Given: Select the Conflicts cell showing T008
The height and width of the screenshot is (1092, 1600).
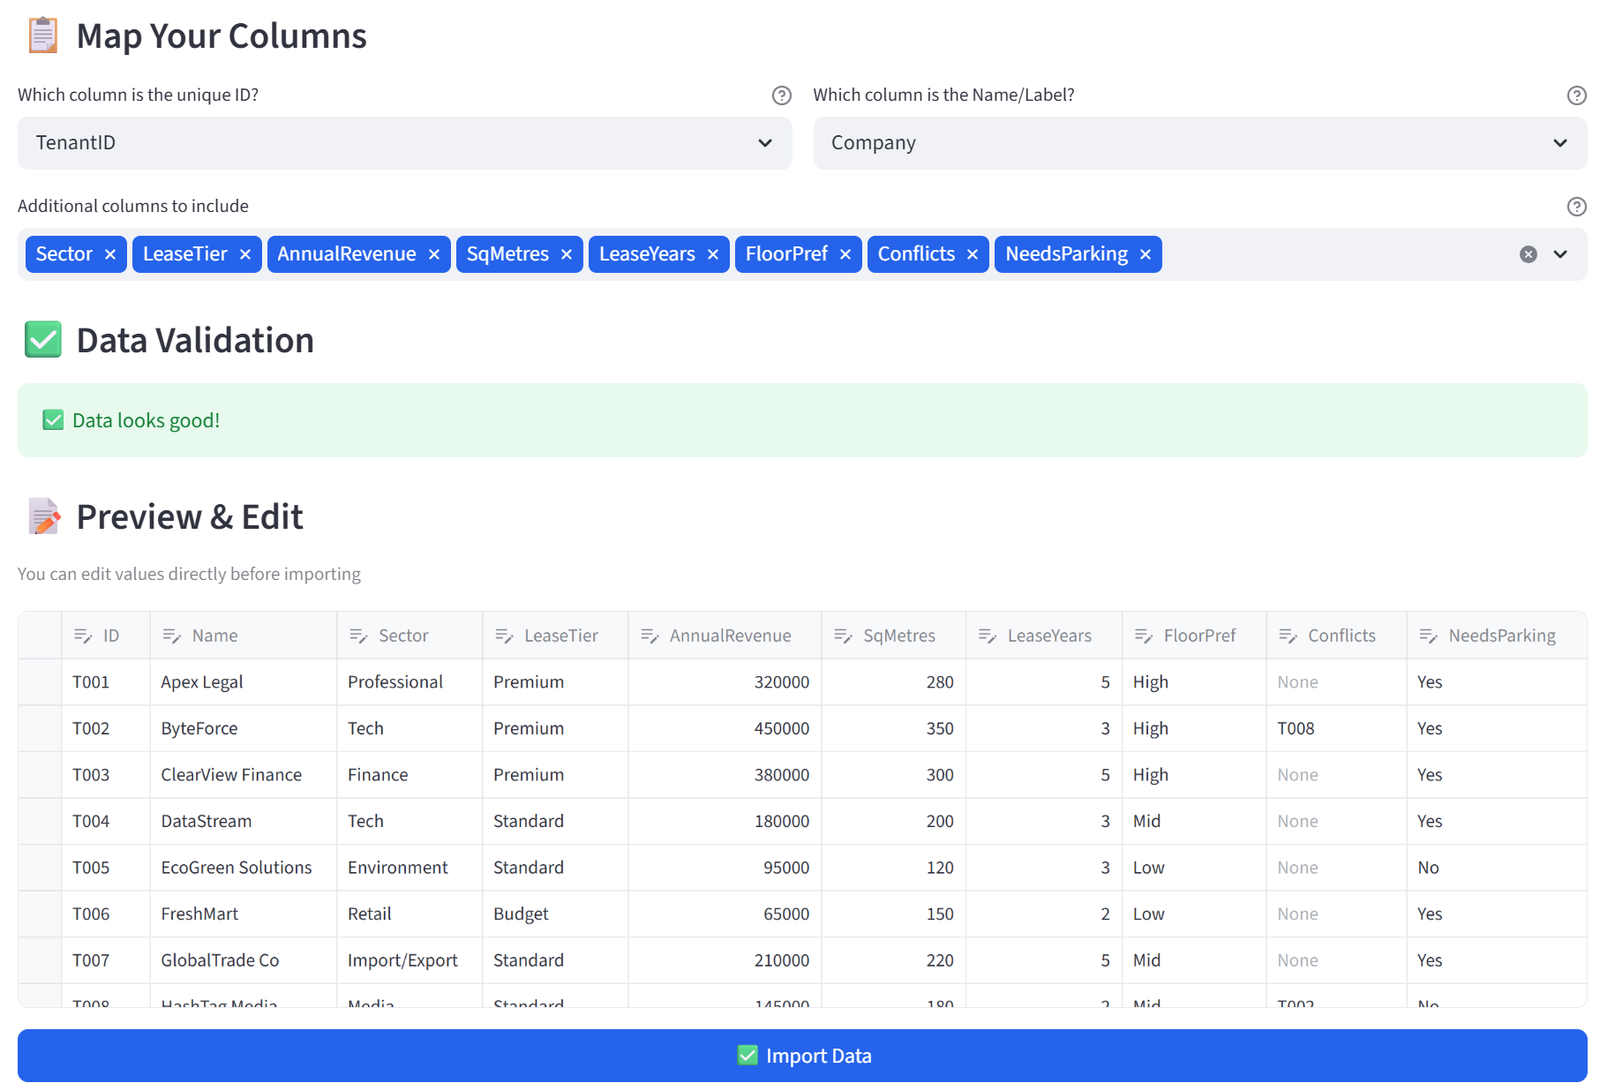Looking at the screenshot, I should pos(1336,728).
